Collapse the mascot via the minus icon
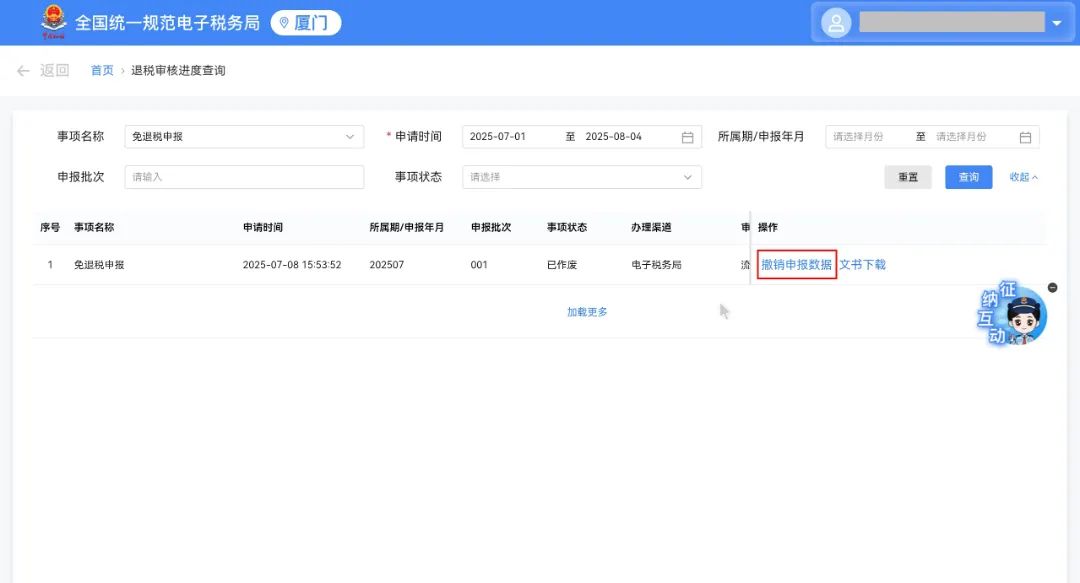This screenshot has width=1080, height=583. [1052, 287]
